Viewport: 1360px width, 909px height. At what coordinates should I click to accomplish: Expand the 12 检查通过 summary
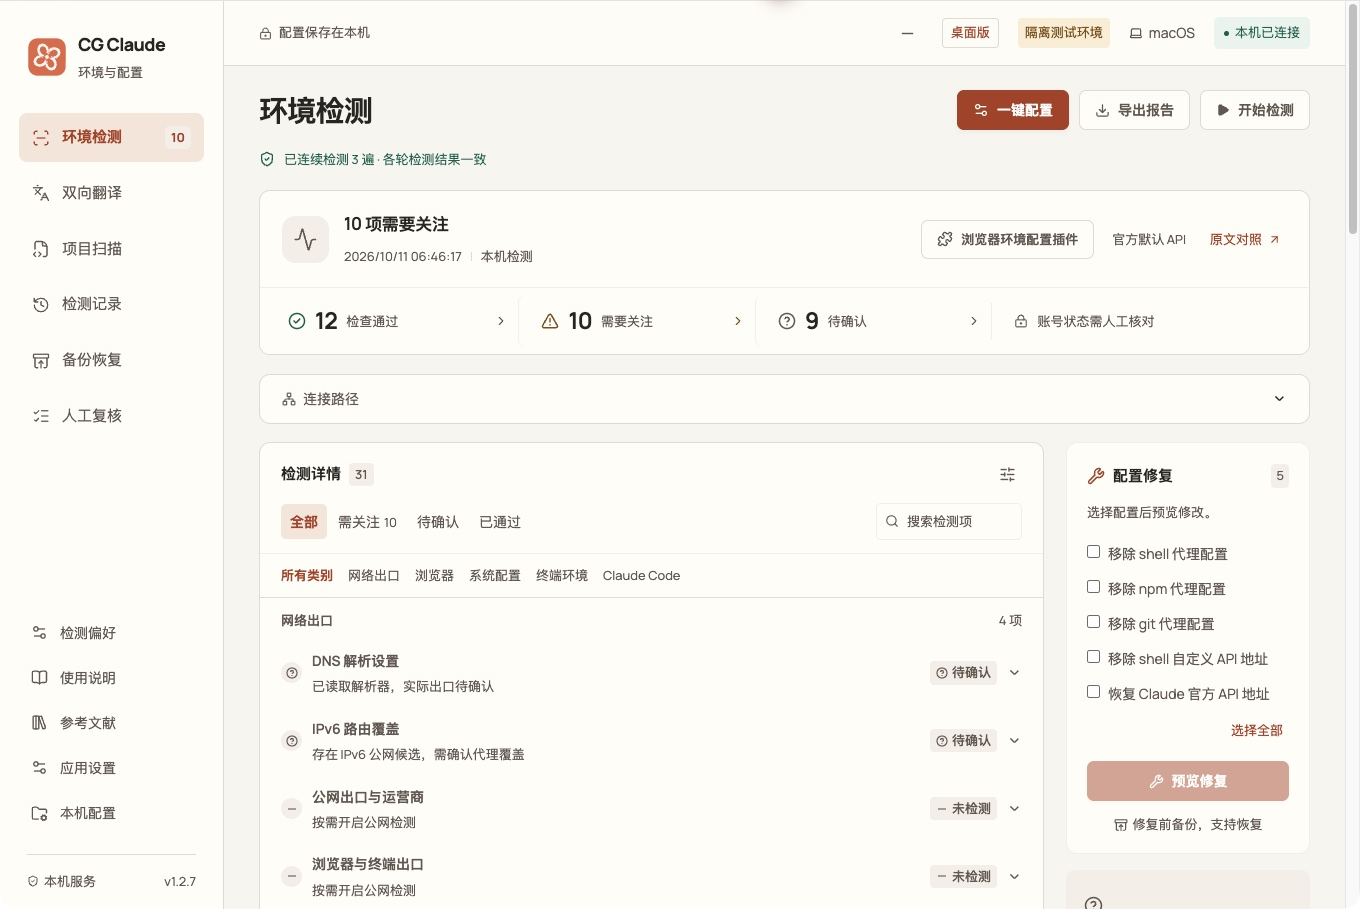pos(396,321)
